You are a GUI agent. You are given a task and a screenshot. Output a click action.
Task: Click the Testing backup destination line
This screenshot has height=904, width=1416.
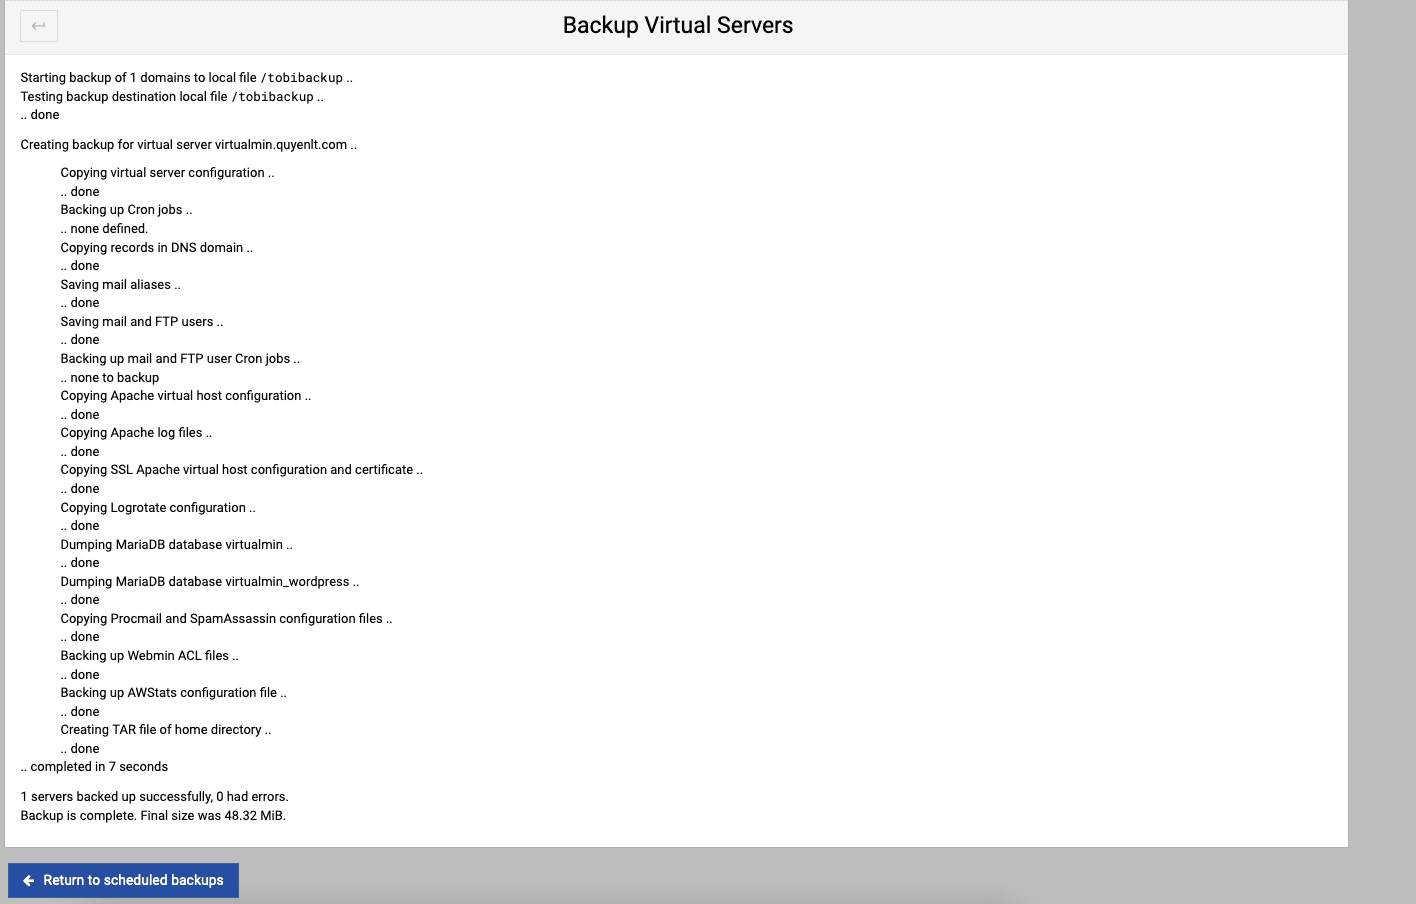tap(171, 97)
